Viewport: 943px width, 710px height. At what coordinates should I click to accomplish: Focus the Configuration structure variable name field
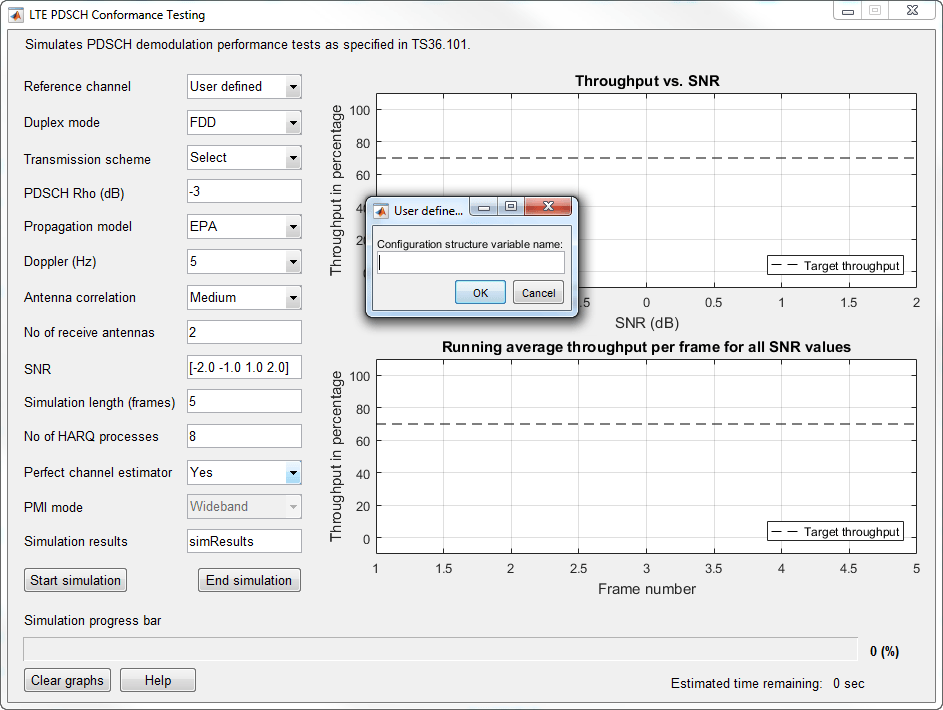pyautogui.click(x=471, y=263)
